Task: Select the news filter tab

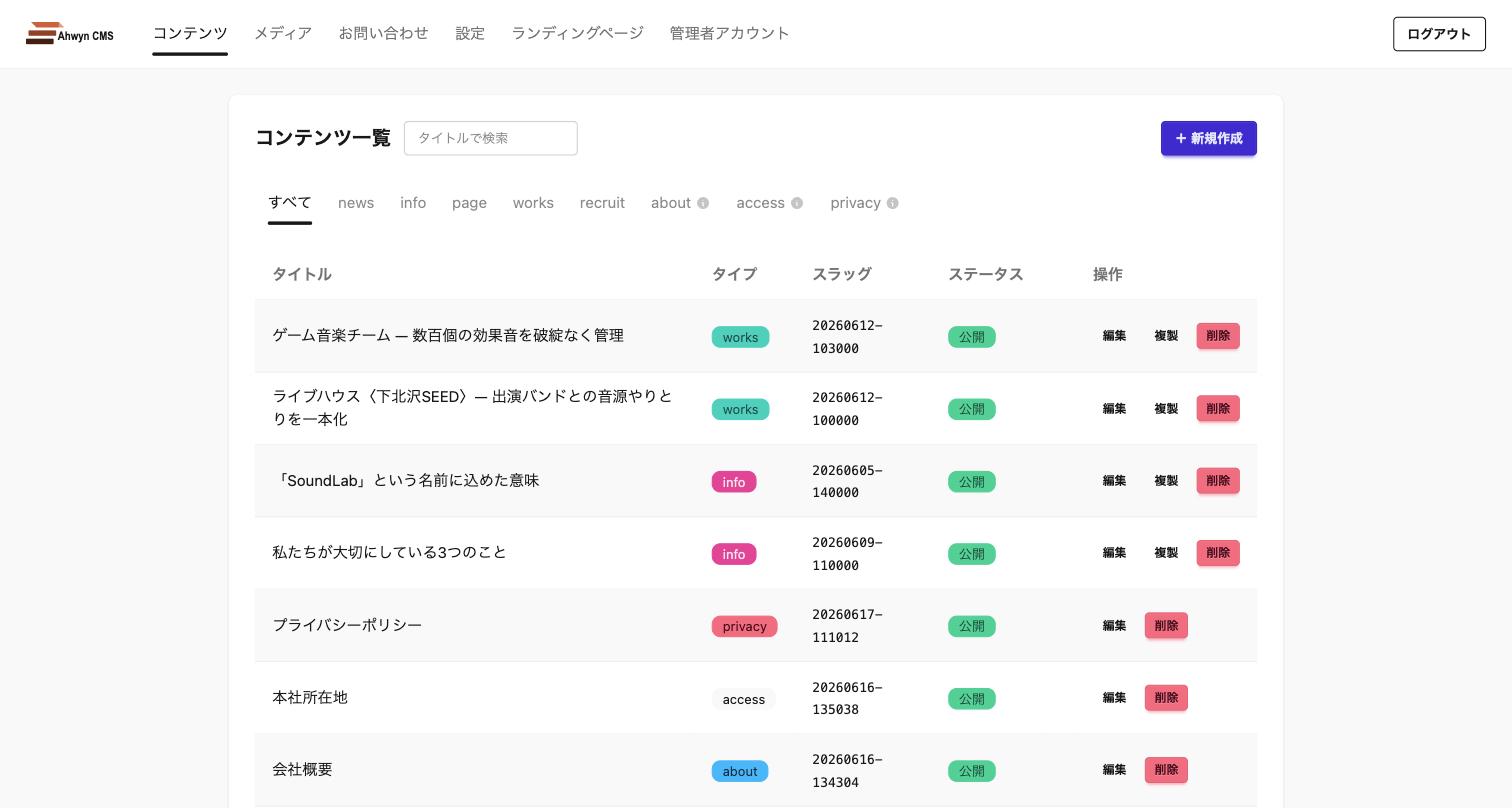Action: [x=356, y=203]
